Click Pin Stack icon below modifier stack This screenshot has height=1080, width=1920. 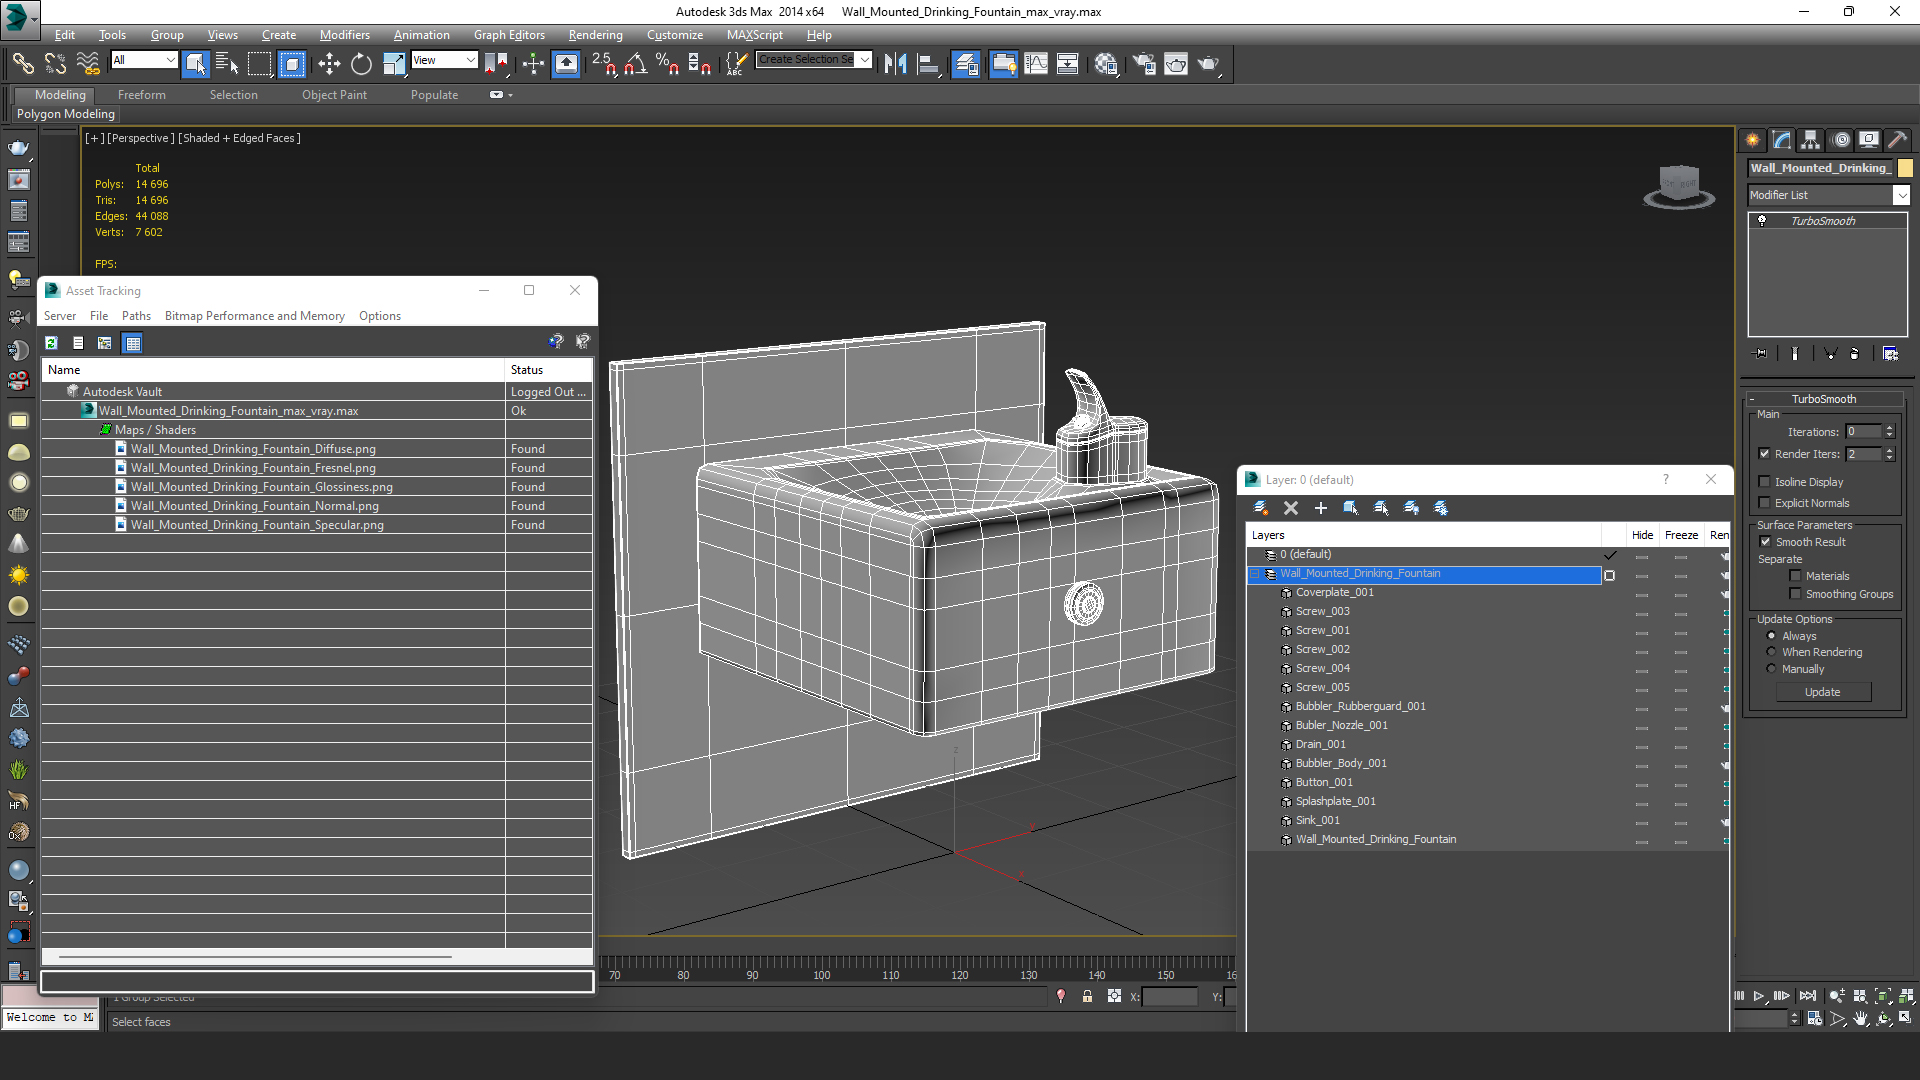pyautogui.click(x=1761, y=354)
